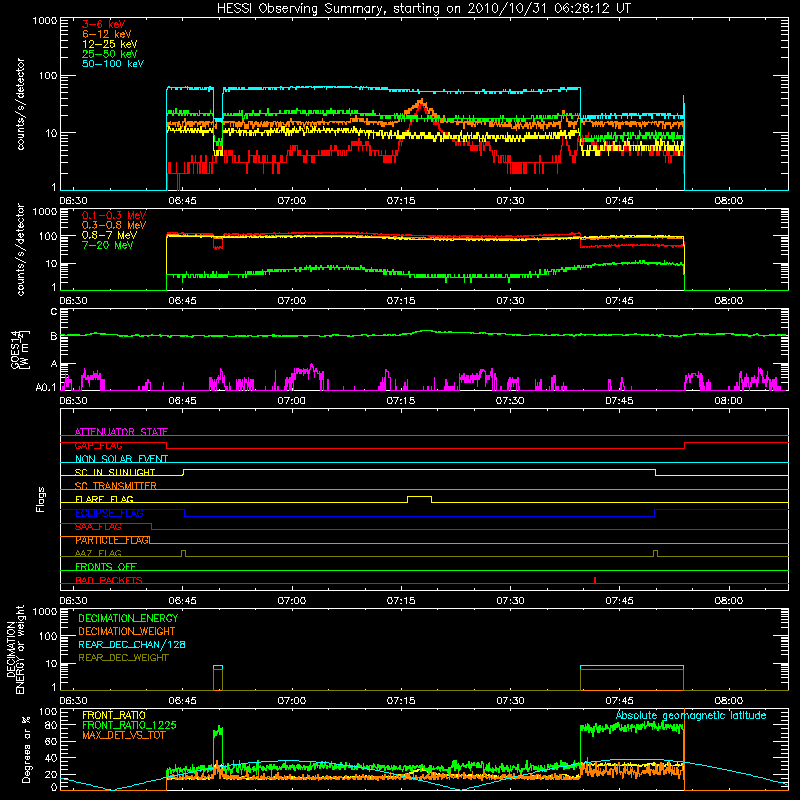Click the Degrees or % axis label
Image resolution: width=800 pixels, height=800 pixels.
point(26,749)
